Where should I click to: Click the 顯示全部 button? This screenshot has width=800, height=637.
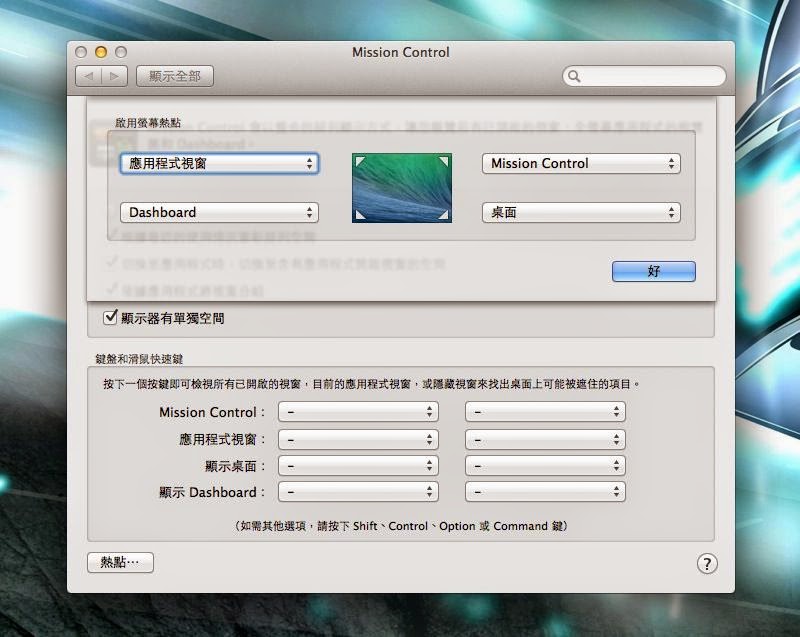[175, 77]
